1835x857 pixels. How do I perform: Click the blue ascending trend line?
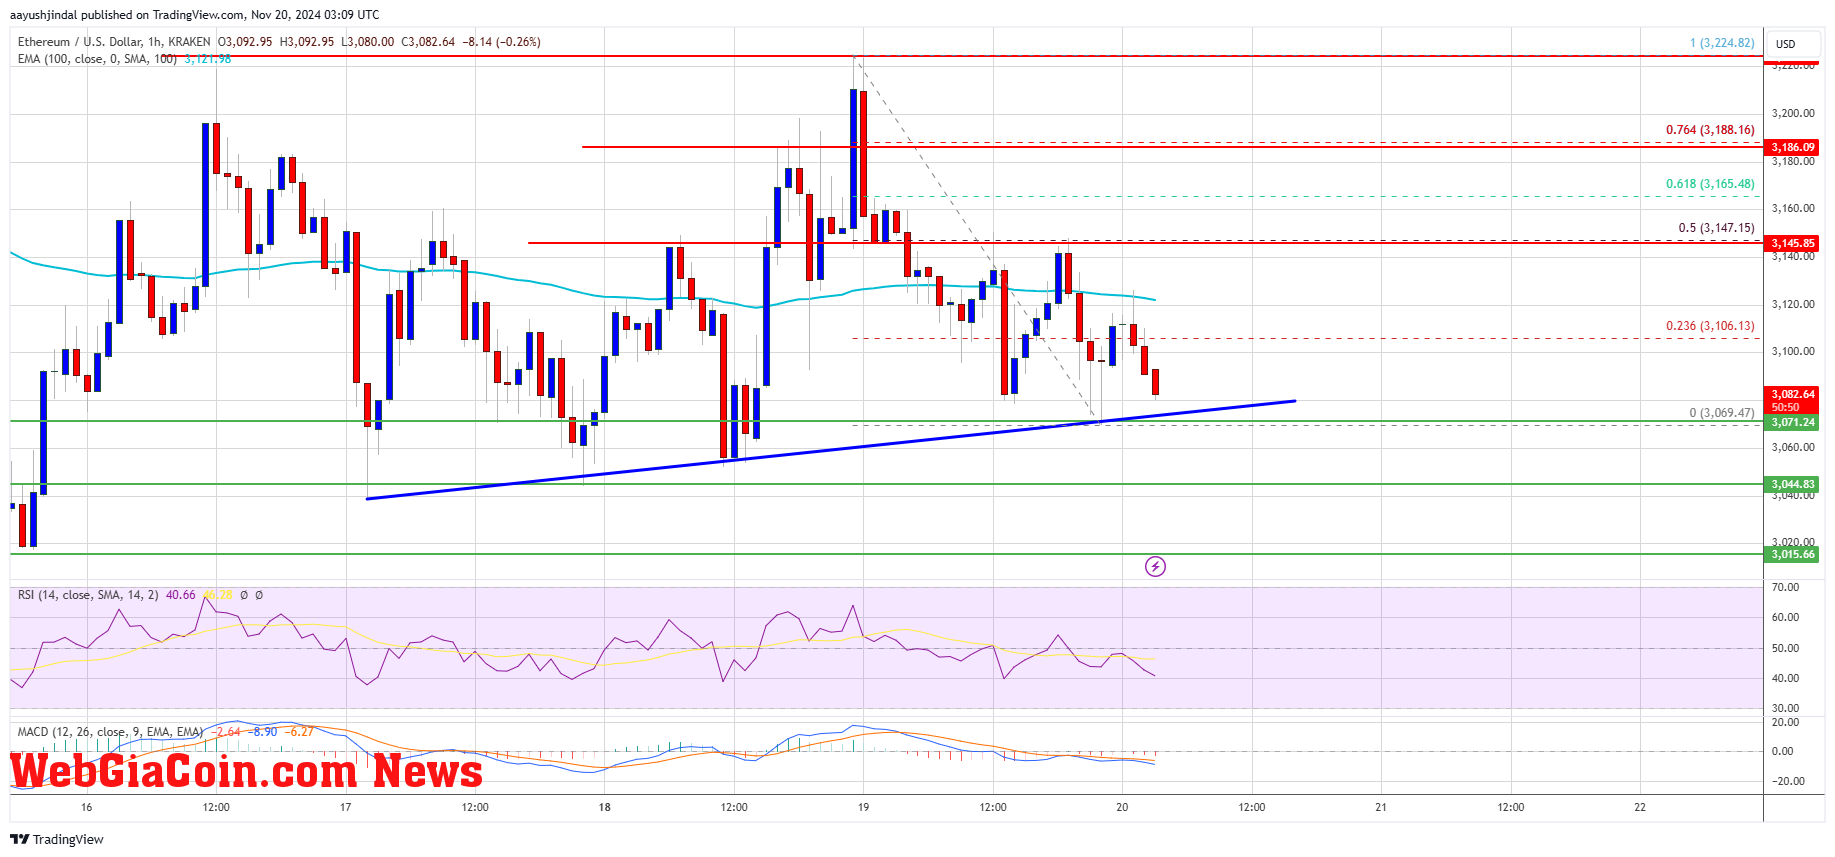click(830, 450)
